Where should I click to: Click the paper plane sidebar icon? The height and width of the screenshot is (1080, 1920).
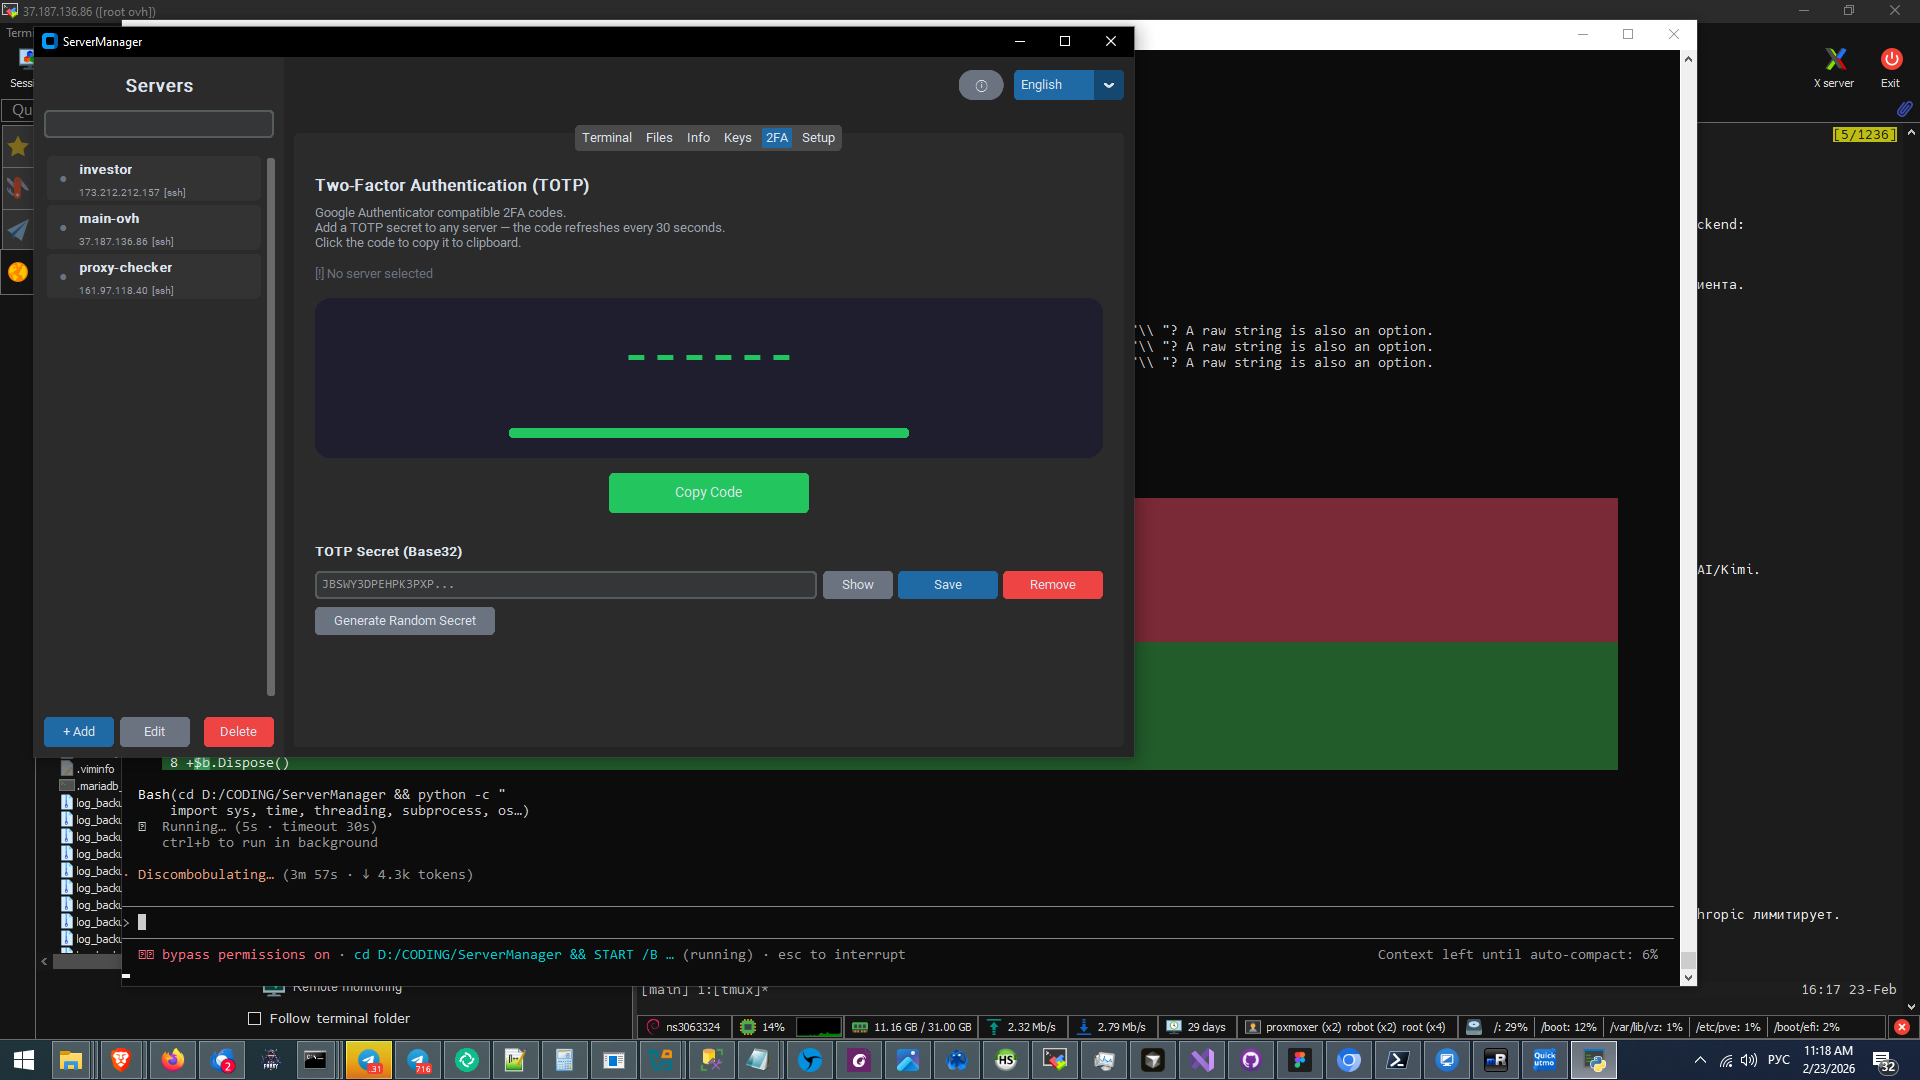pyautogui.click(x=18, y=230)
